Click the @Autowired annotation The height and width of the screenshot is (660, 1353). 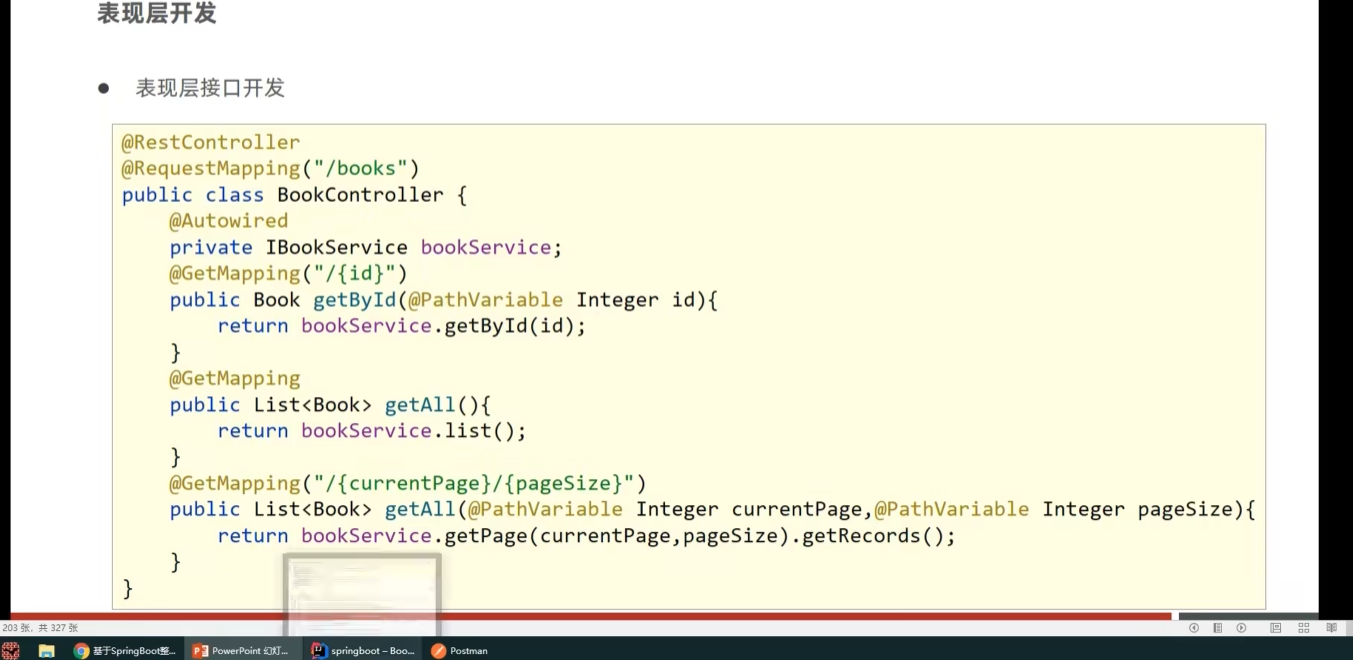(229, 221)
